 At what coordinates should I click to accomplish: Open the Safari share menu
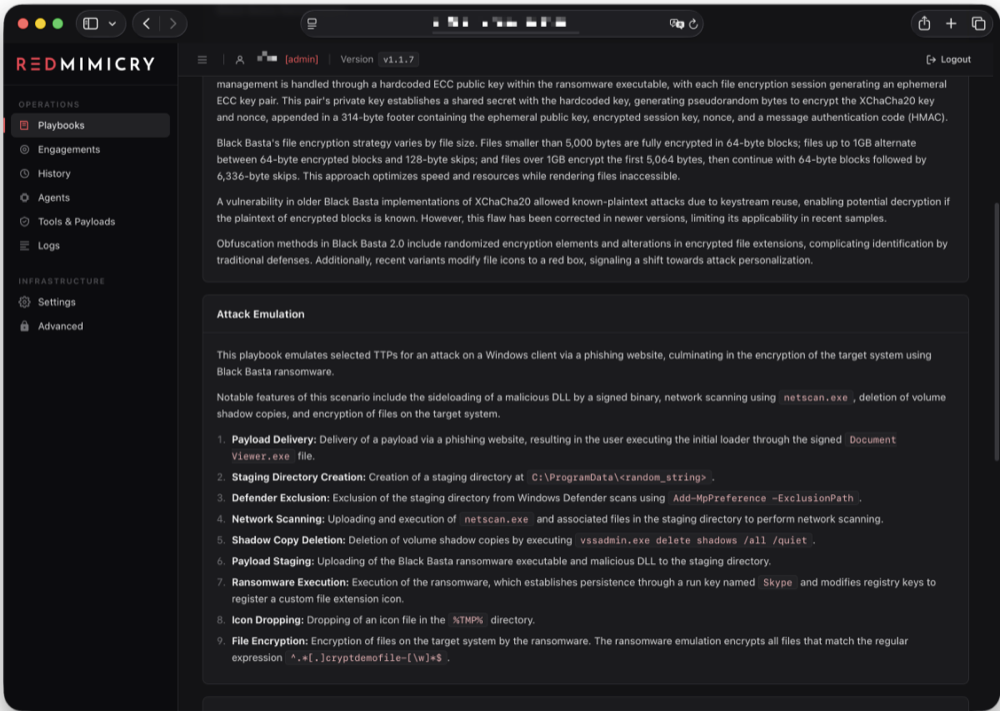pos(924,24)
